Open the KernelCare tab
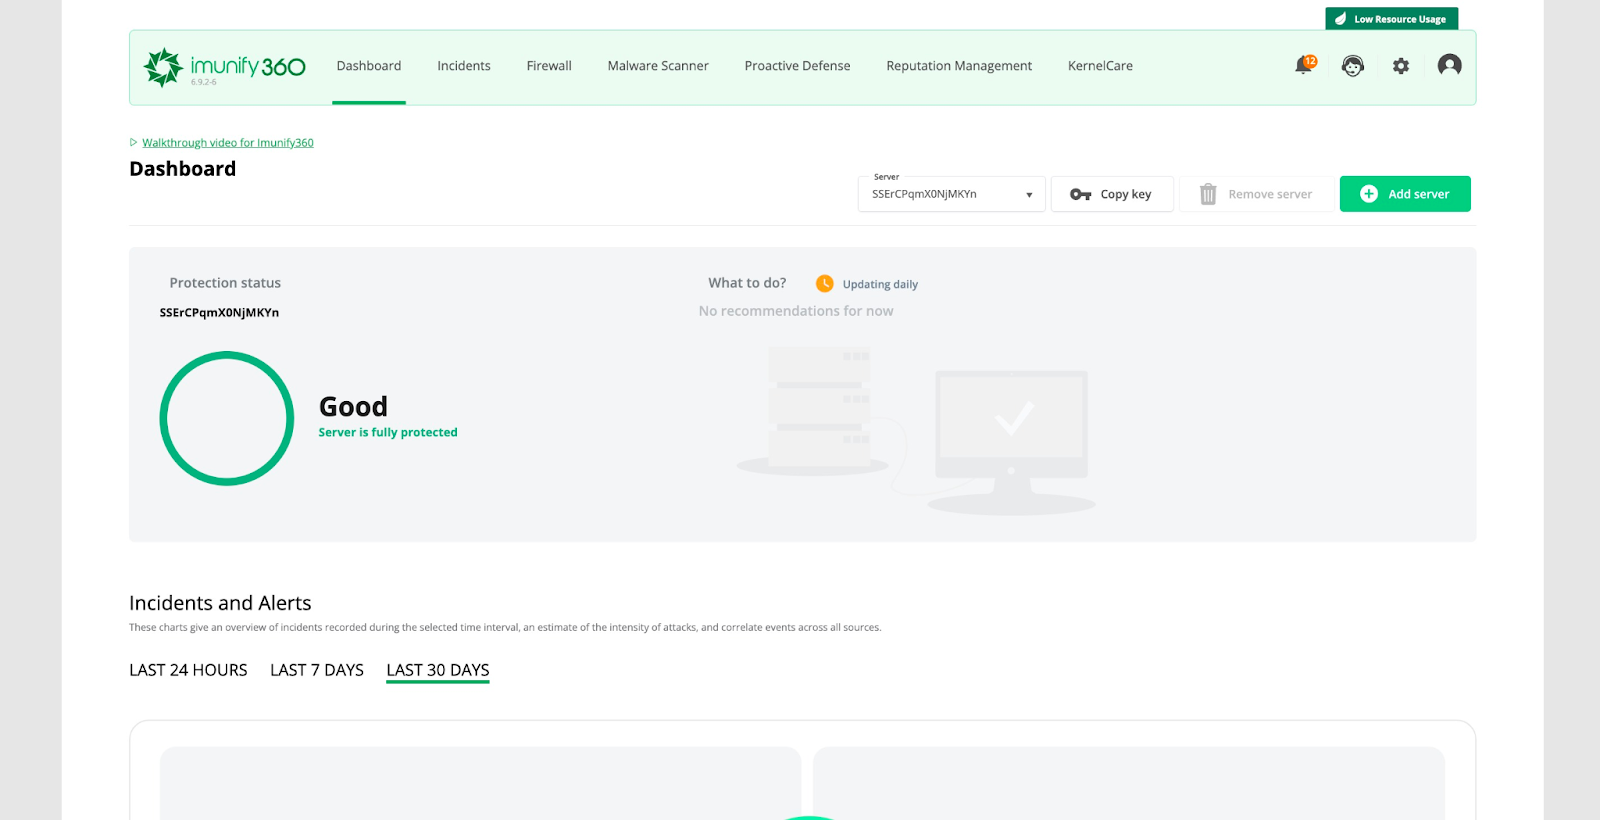The image size is (1600, 820). click(1100, 66)
